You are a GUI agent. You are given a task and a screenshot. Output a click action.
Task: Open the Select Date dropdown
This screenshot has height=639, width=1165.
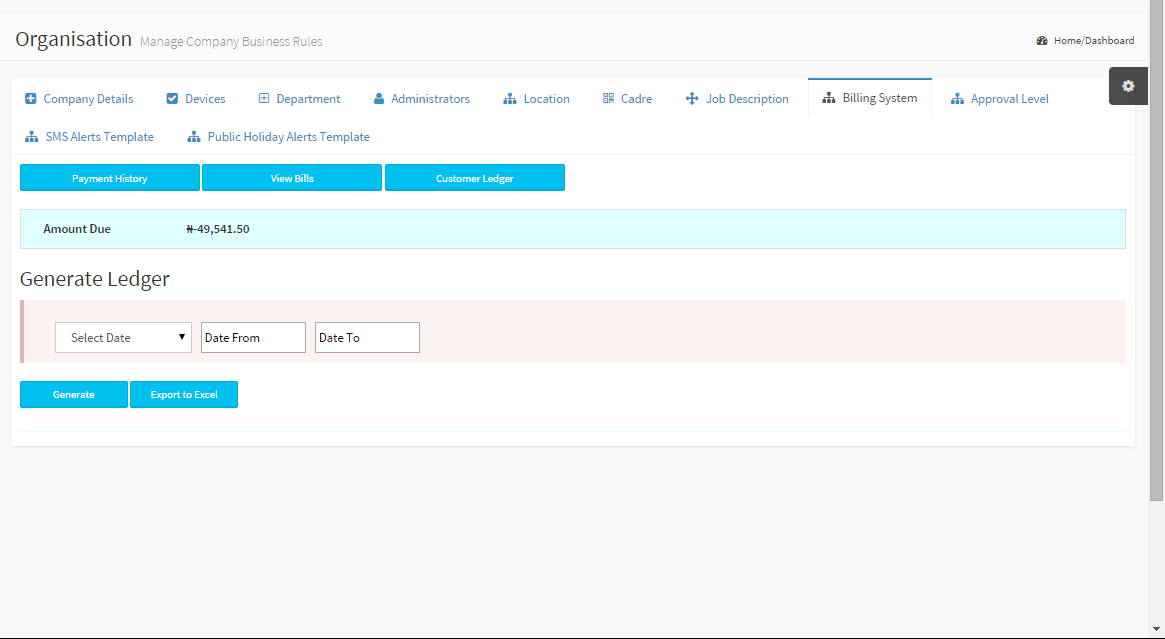[123, 338]
